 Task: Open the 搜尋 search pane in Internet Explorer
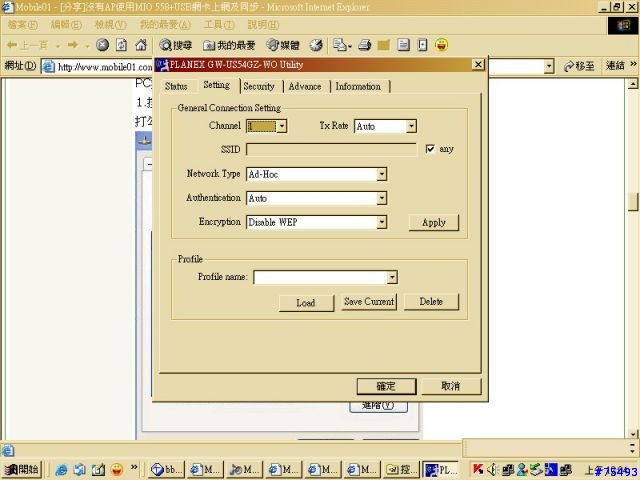tap(176, 45)
